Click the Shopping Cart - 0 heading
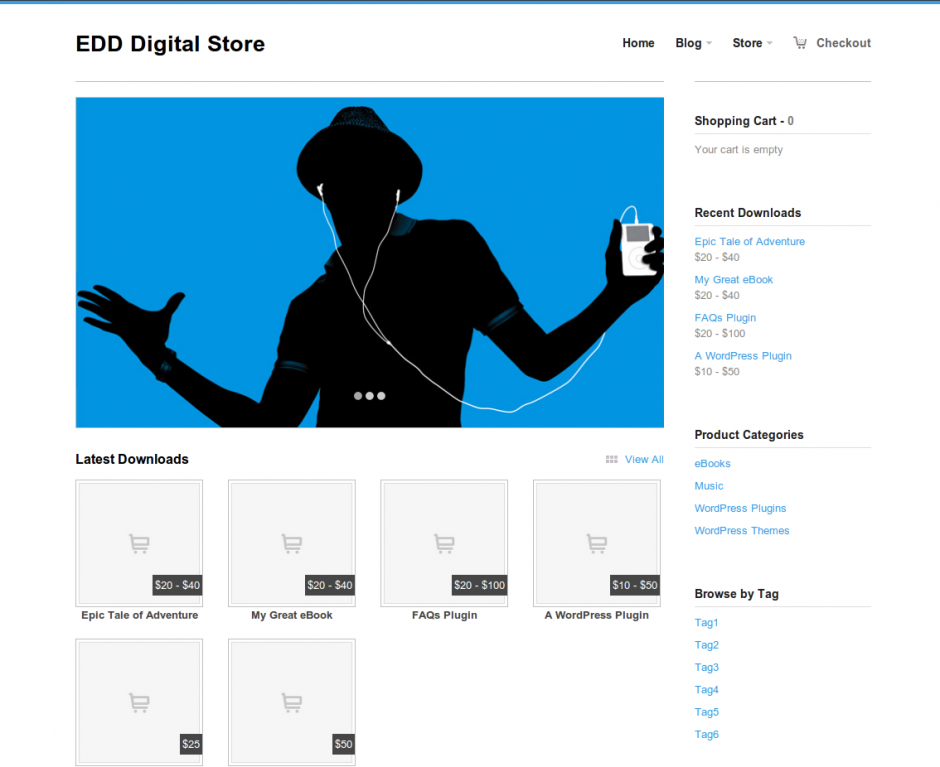Viewport: 940px width, 767px height. [744, 121]
